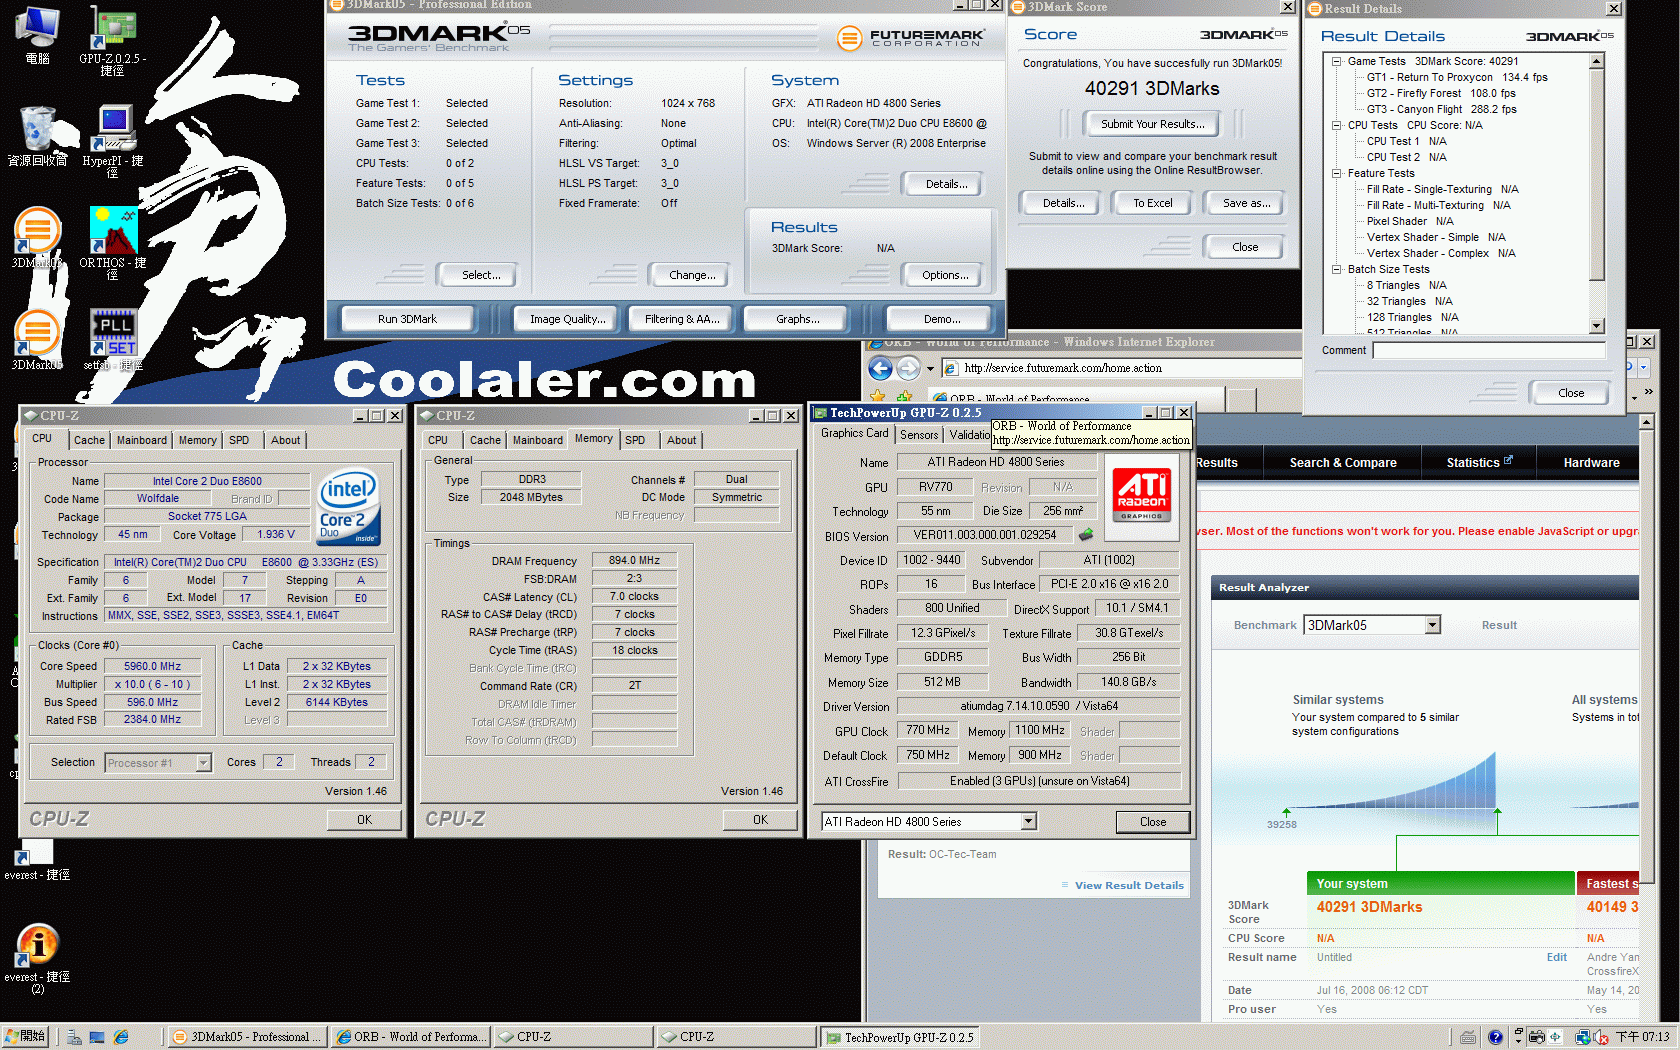The image size is (1680, 1050).
Task: Click Submit Your Results button
Action: [x=1152, y=124]
